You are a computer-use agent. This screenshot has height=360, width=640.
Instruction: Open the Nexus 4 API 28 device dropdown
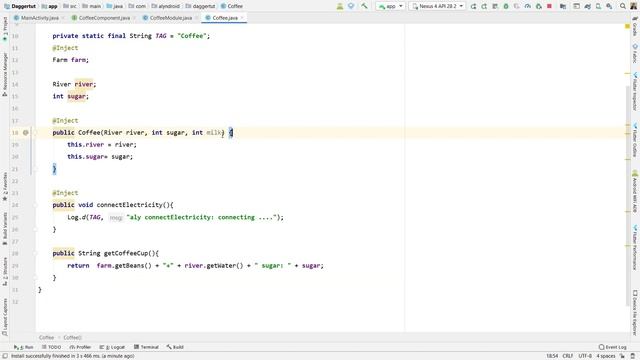pos(437,6)
